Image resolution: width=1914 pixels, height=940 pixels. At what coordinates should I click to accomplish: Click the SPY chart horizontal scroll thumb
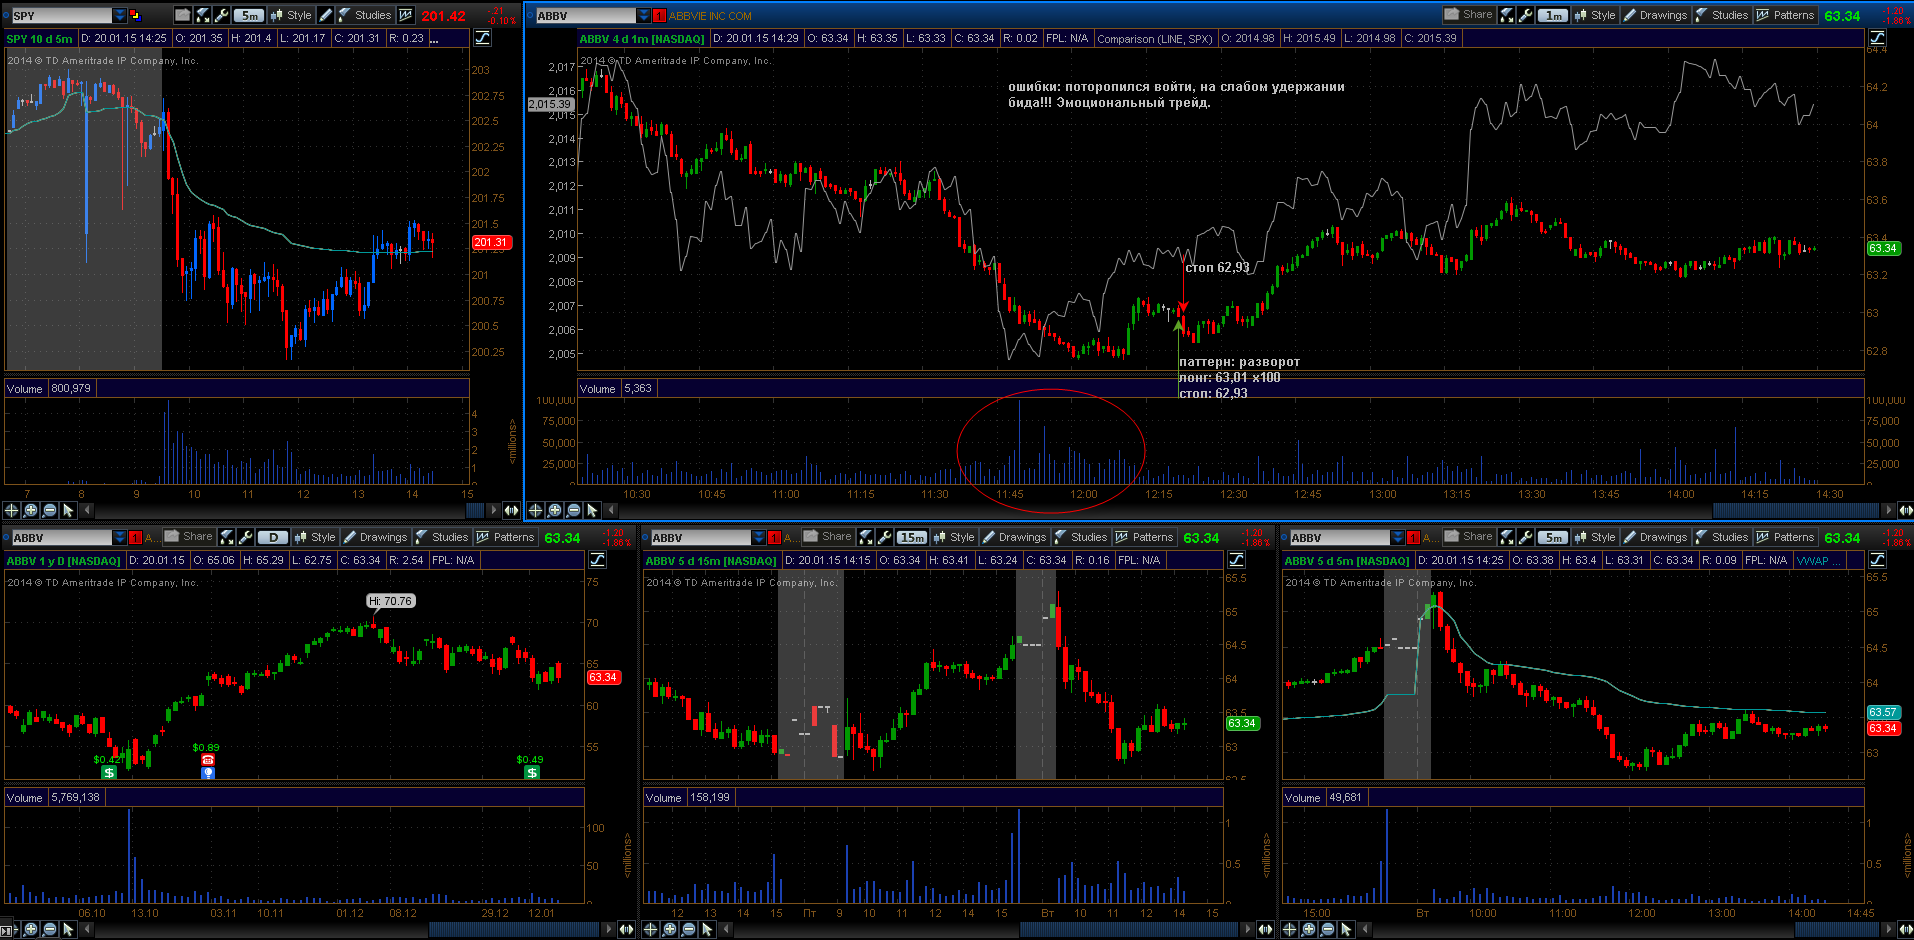(475, 510)
